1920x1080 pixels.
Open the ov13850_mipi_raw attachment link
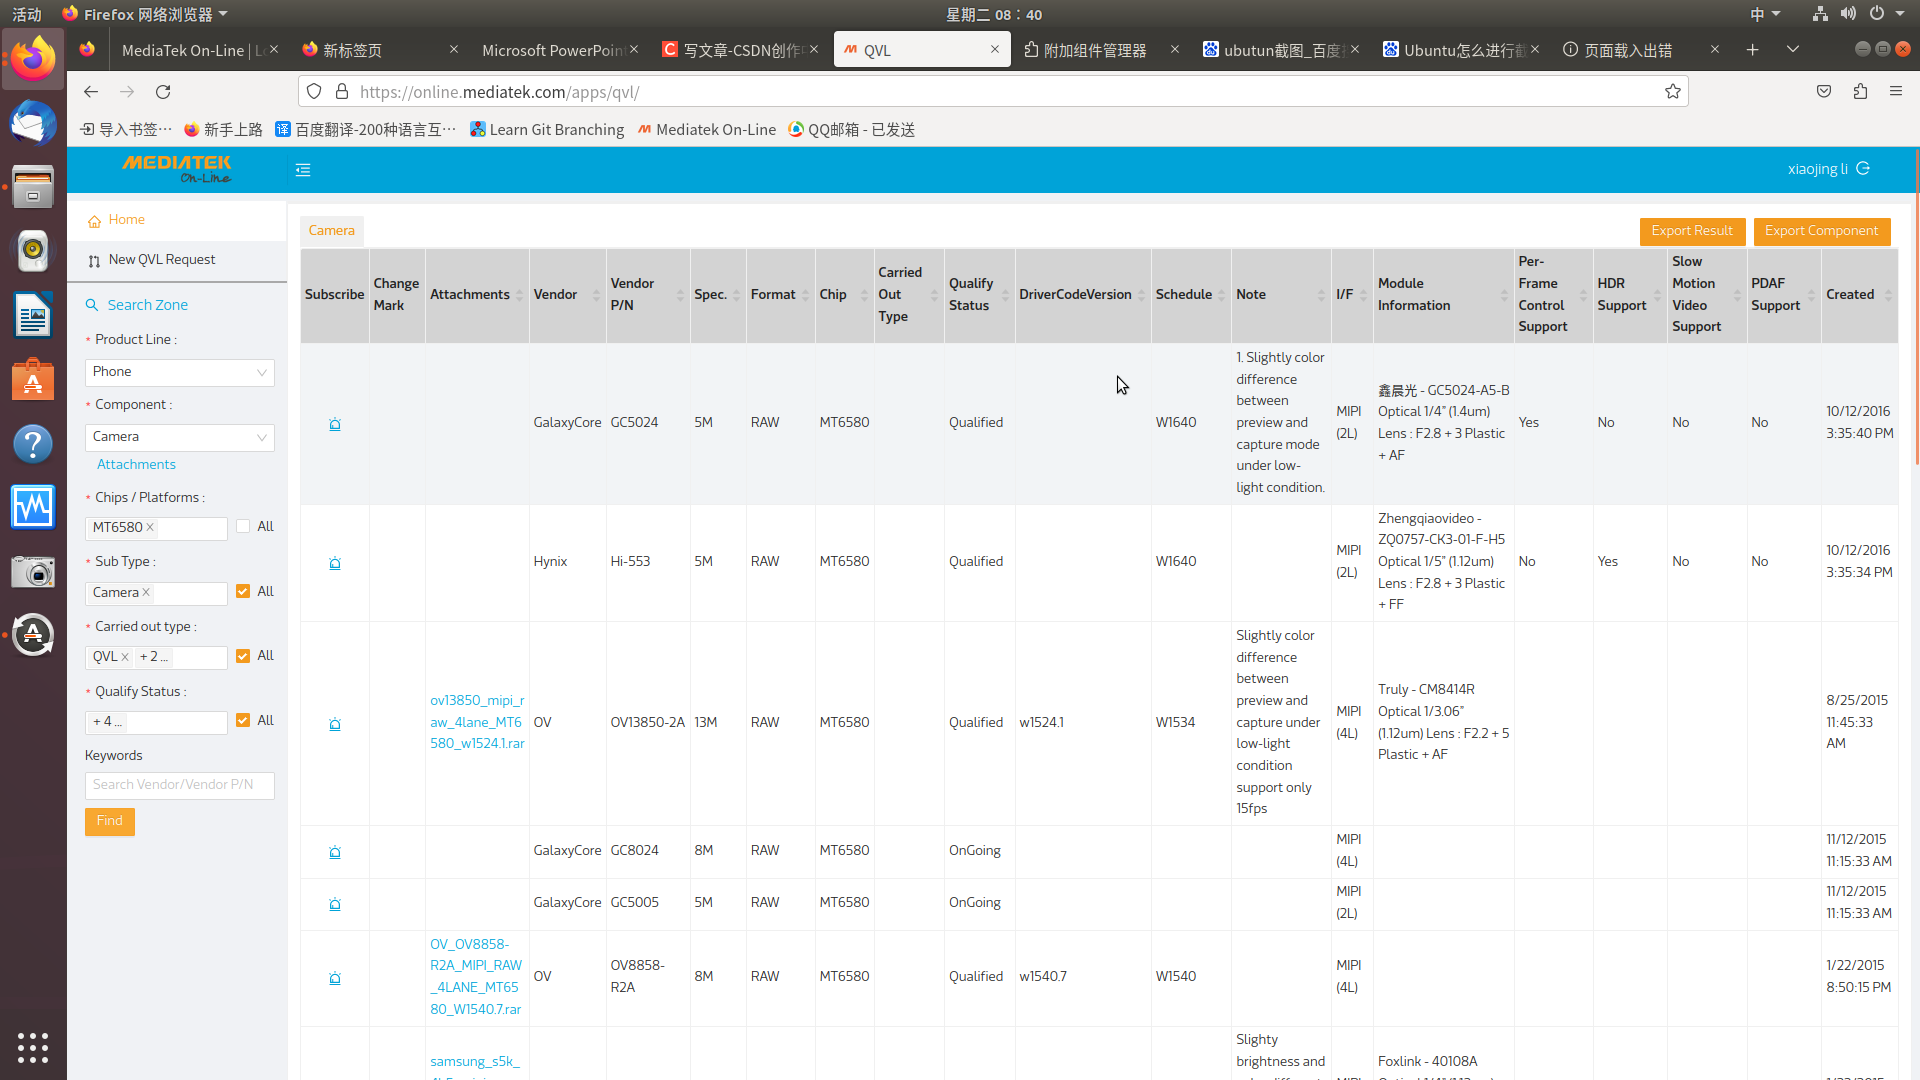tap(477, 722)
